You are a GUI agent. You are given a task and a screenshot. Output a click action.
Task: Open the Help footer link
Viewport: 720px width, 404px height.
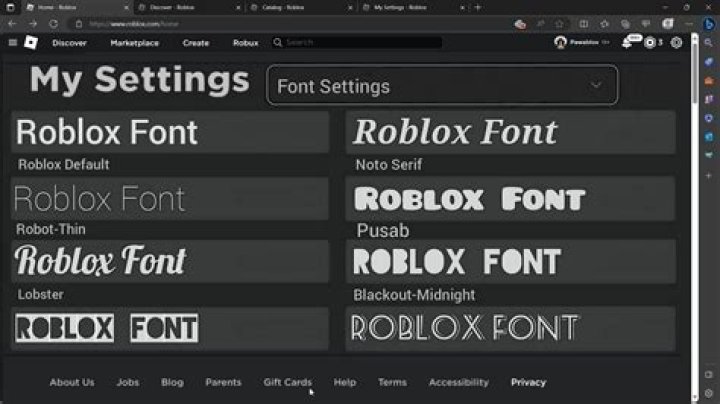pyautogui.click(x=345, y=382)
